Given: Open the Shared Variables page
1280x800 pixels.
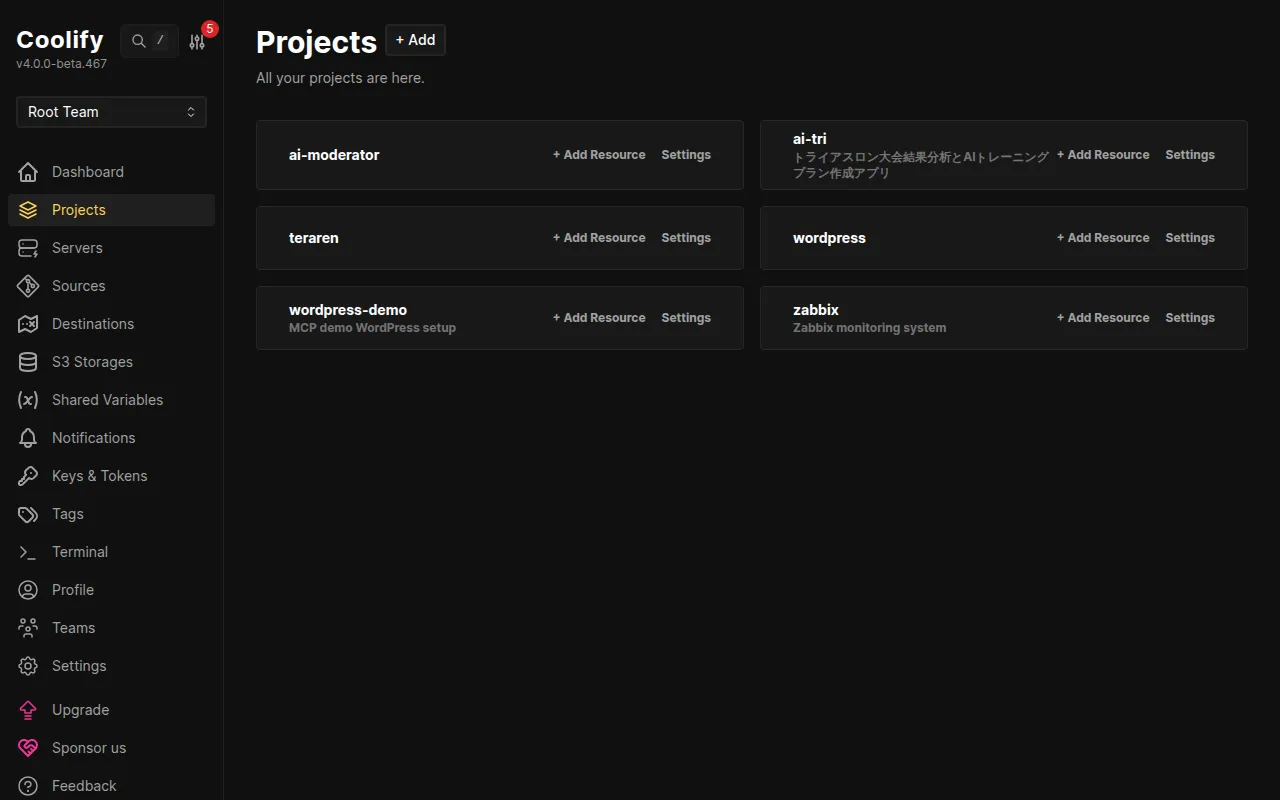Looking at the screenshot, I should 107,399.
